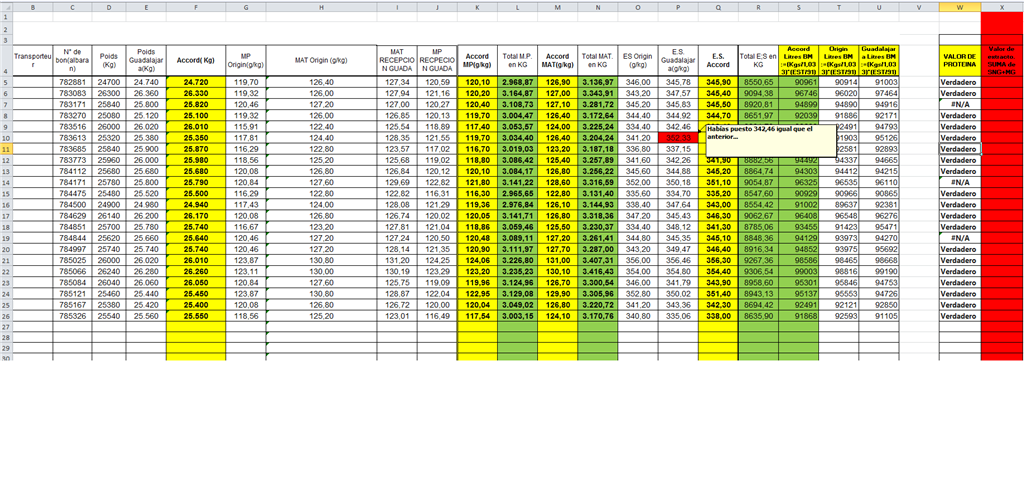Click the Accord MAT(g/kg) header cell
1024x490 pixels.
click(x=558, y=61)
